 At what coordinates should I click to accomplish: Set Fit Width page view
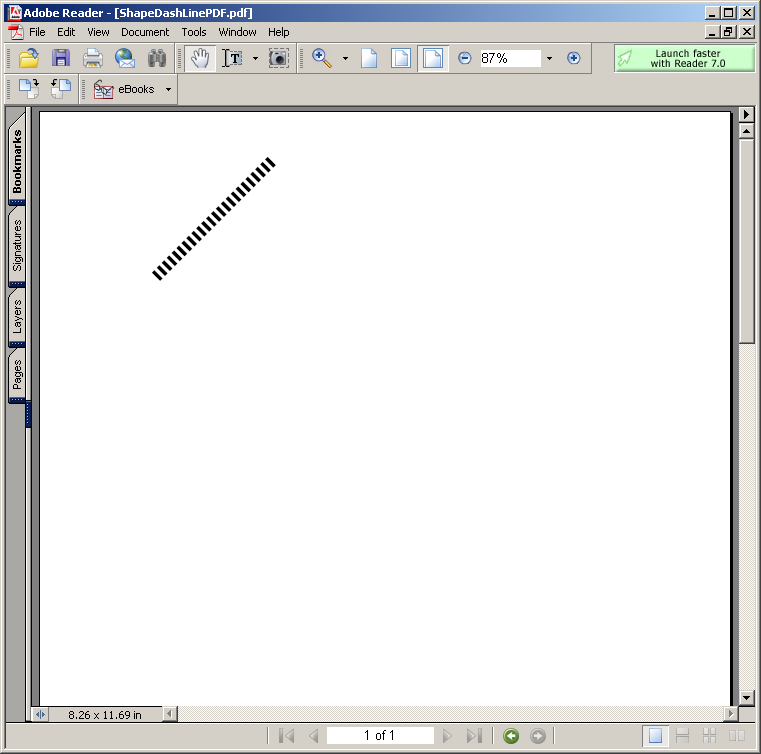433,58
